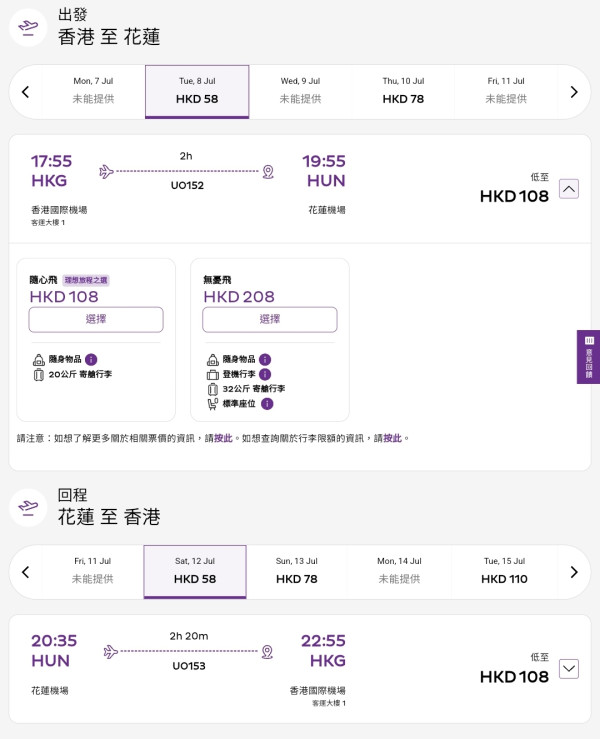Screen dimensions: 600x739
Task: Click the 理想旅程之選 badge
Action: click(86, 280)
